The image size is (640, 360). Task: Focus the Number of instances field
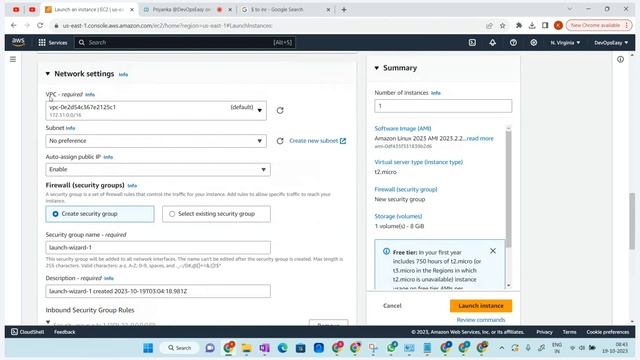pyautogui.click(x=443, y=106)
